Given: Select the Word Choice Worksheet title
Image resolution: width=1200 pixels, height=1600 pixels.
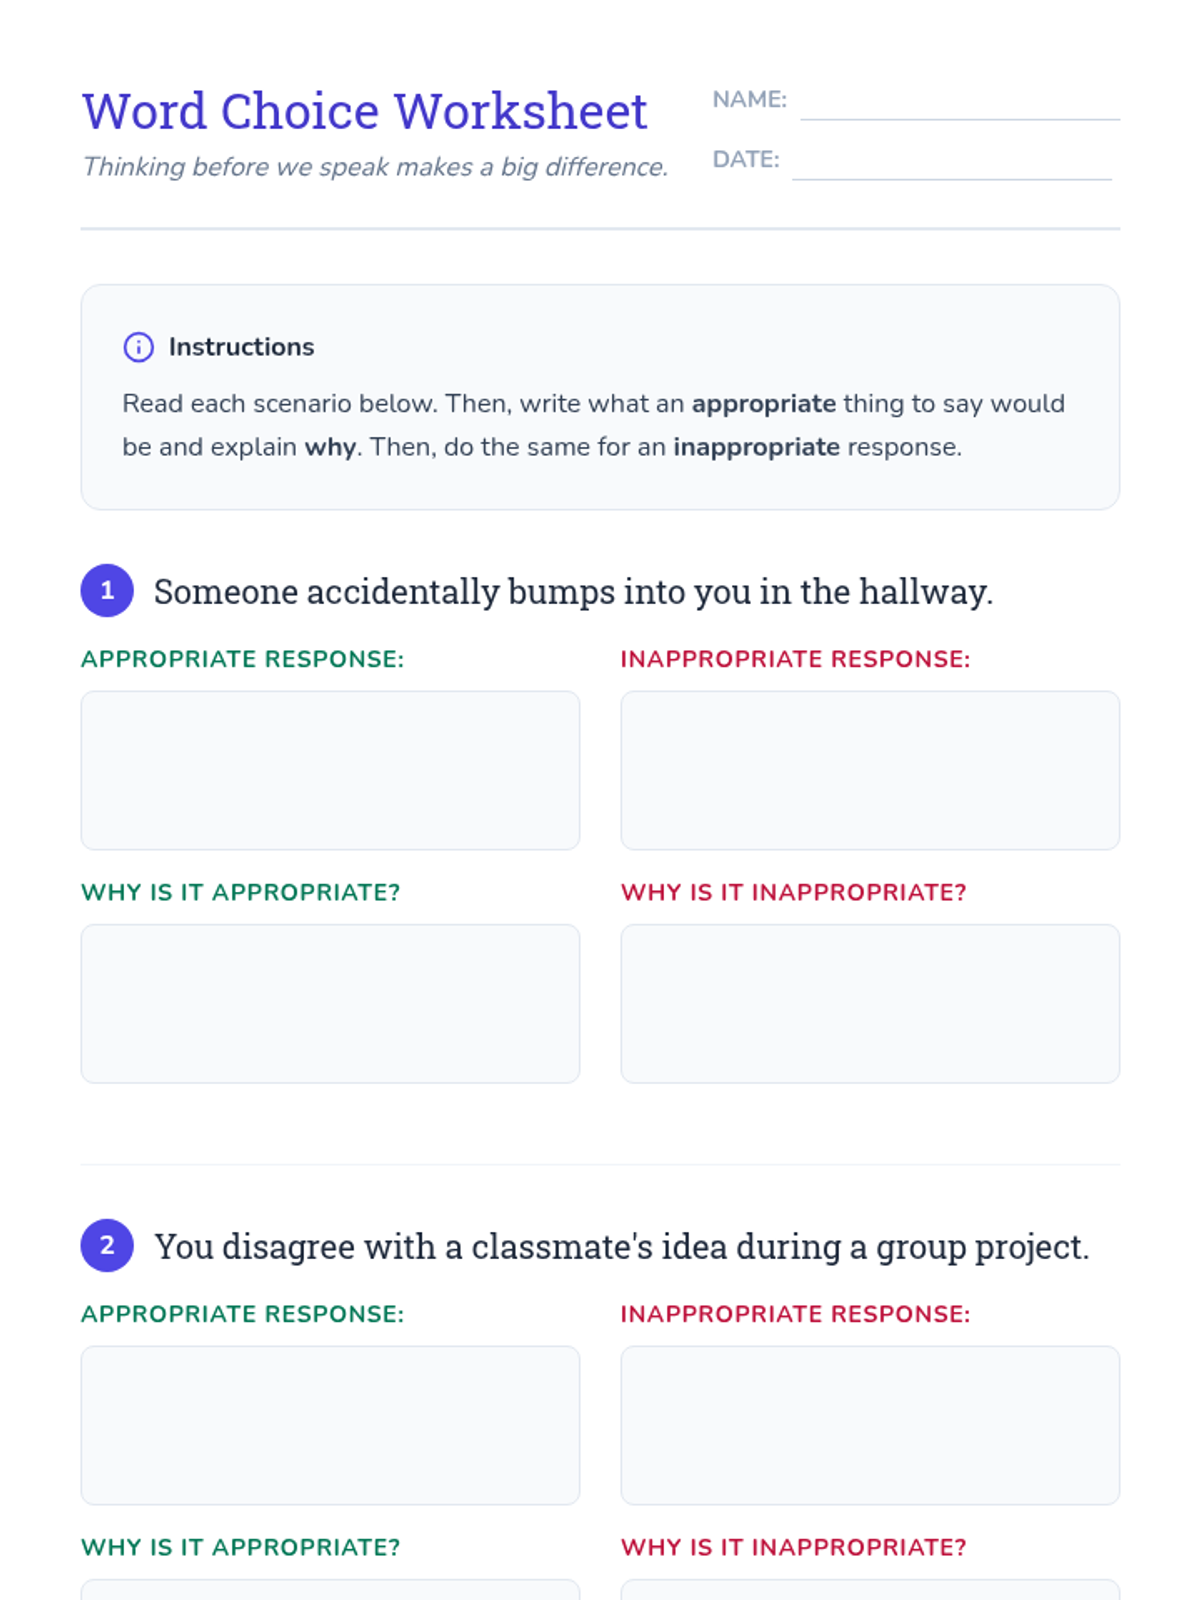Looking at the screenshot, I should [365, 111].
